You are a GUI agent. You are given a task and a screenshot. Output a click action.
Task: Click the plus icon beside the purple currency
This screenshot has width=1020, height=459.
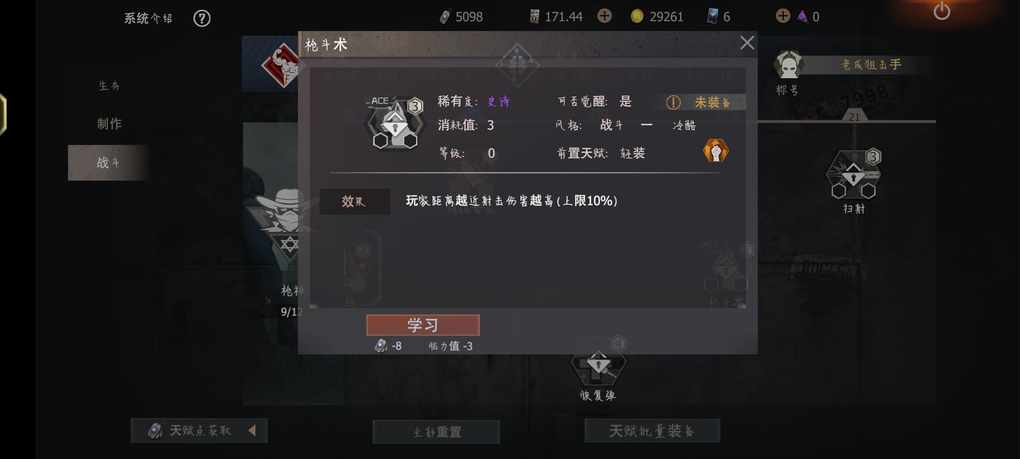[x=783, y=16]
